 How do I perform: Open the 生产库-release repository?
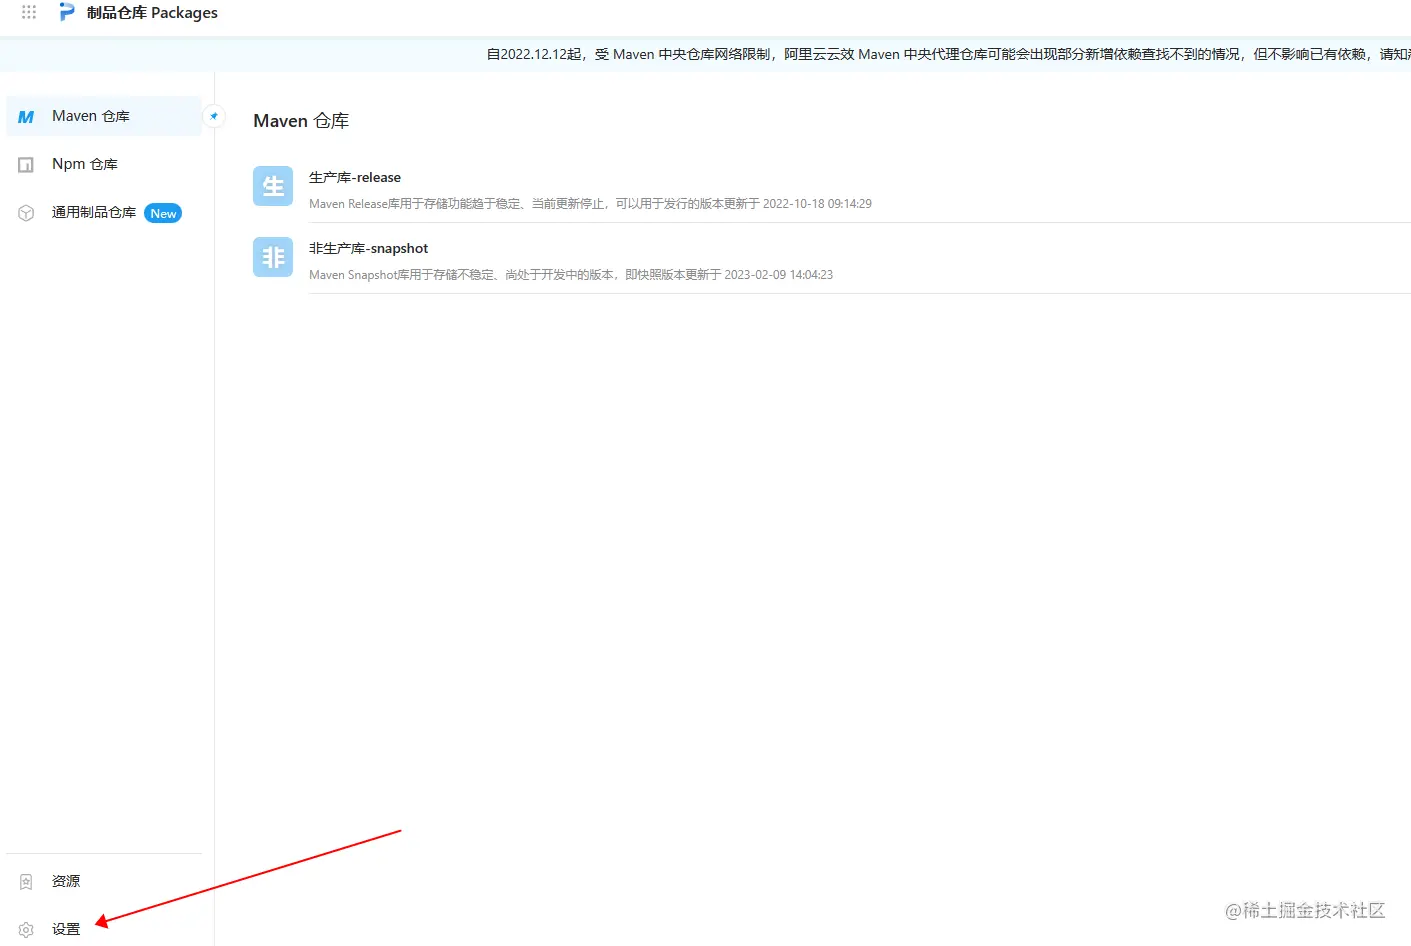[x=355, y=177]
